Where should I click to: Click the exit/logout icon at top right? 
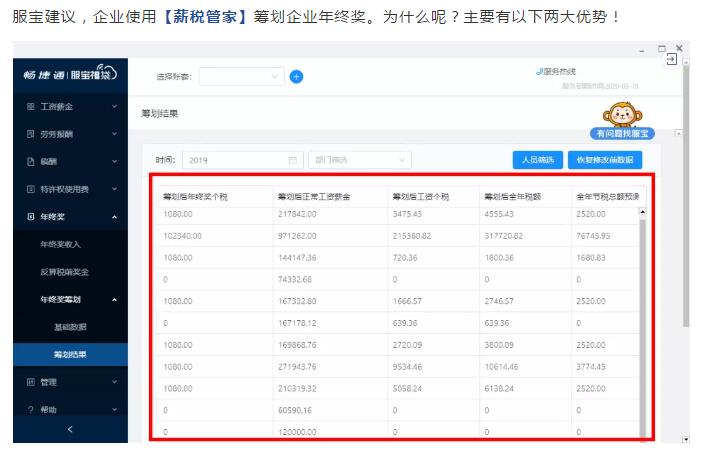click(672, 59)
